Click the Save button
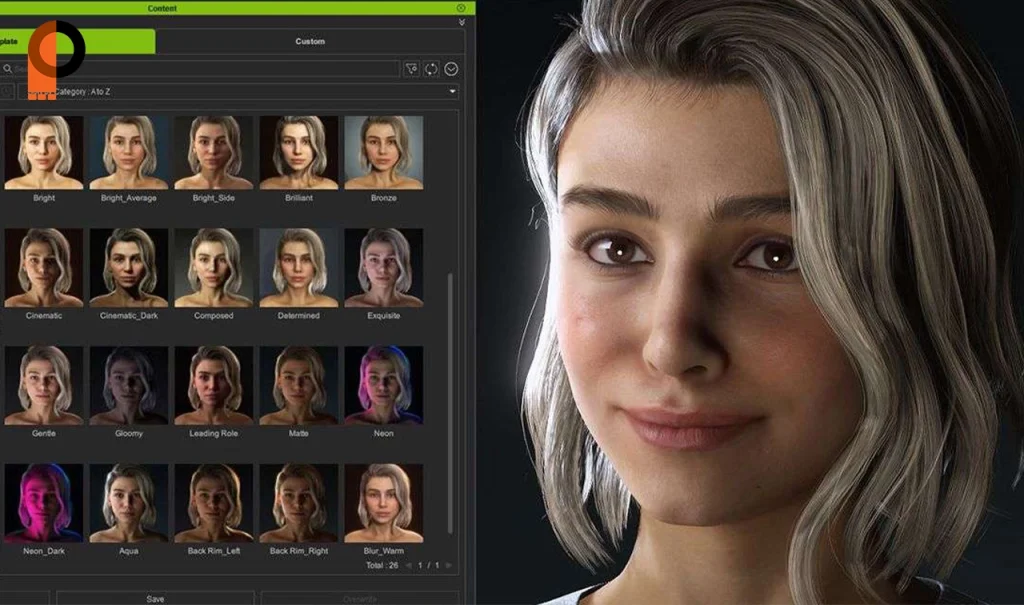Viewport: 1024px width, 605px height. pos(155,598)
